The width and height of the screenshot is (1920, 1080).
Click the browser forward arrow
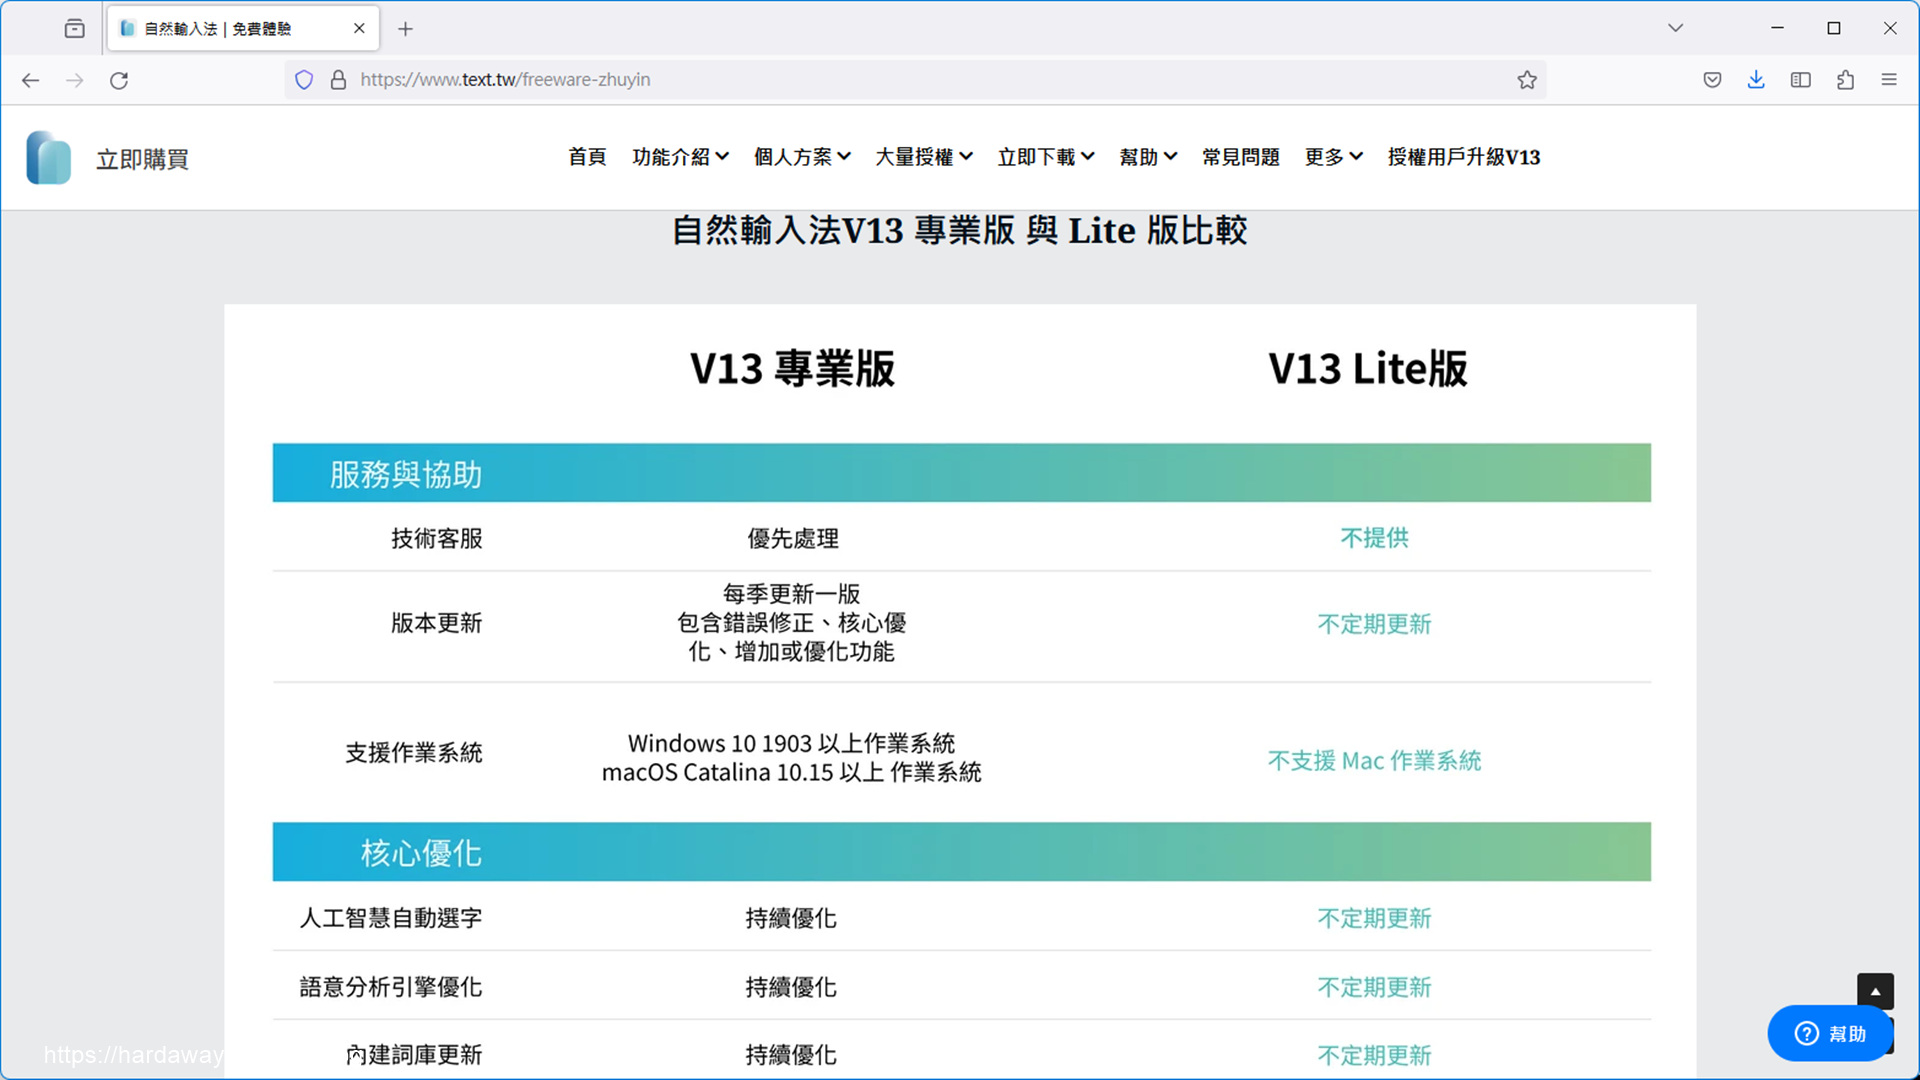coord(75,80)
